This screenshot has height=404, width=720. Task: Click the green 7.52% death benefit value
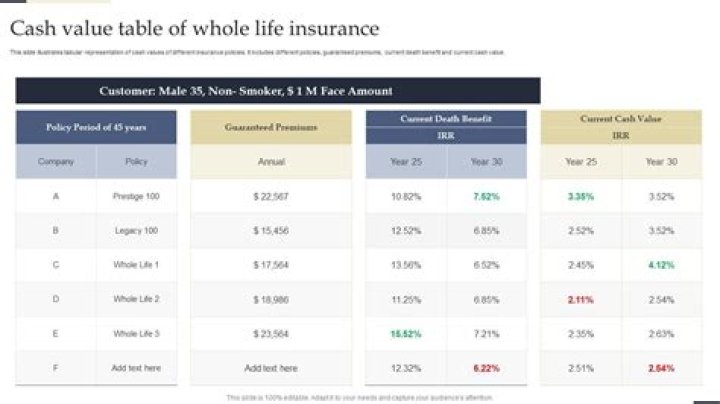(x=486, y=196)
